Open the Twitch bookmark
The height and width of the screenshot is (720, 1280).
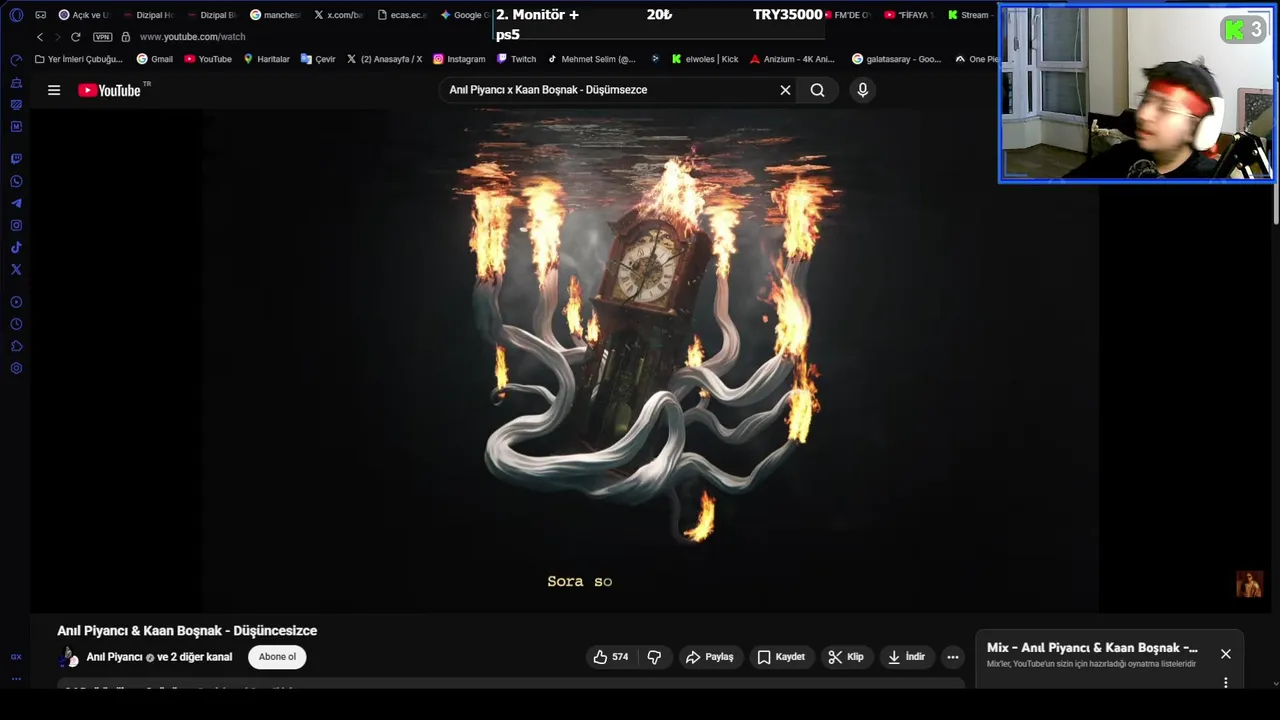tap(517, 59)
